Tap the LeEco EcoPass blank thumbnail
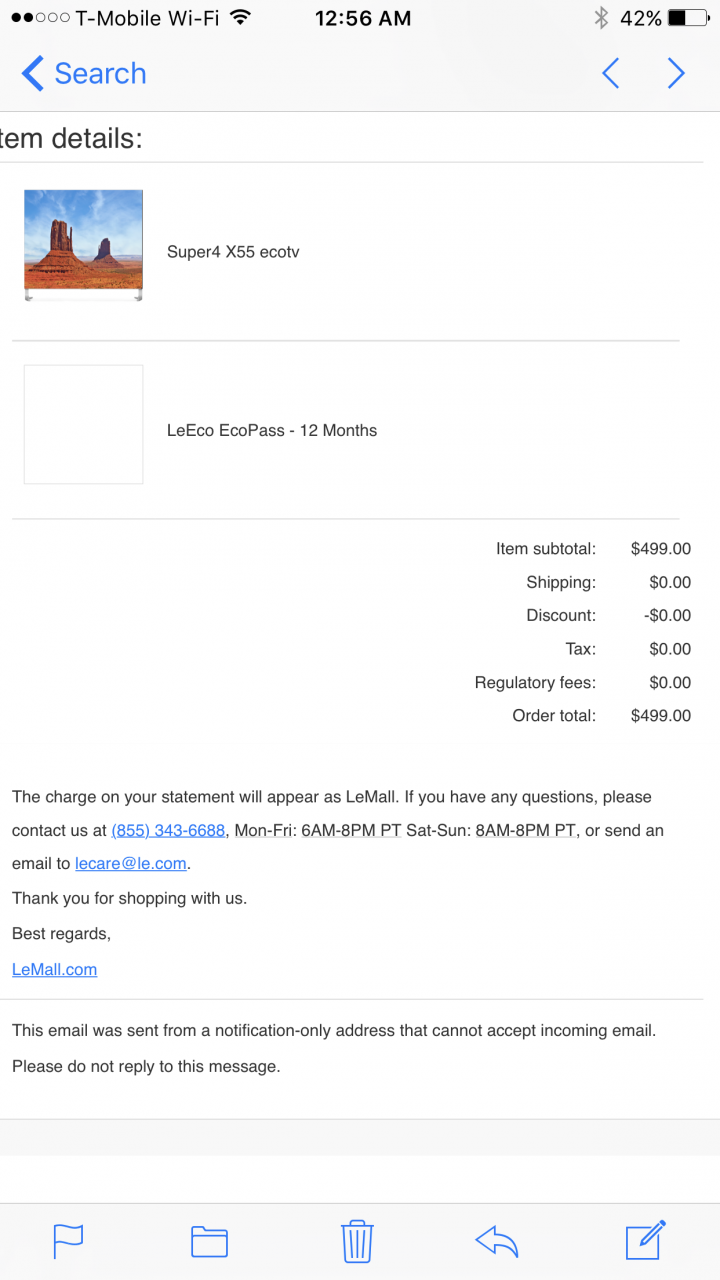Screen dimensions: 720x1280 [x=83, y=424]
